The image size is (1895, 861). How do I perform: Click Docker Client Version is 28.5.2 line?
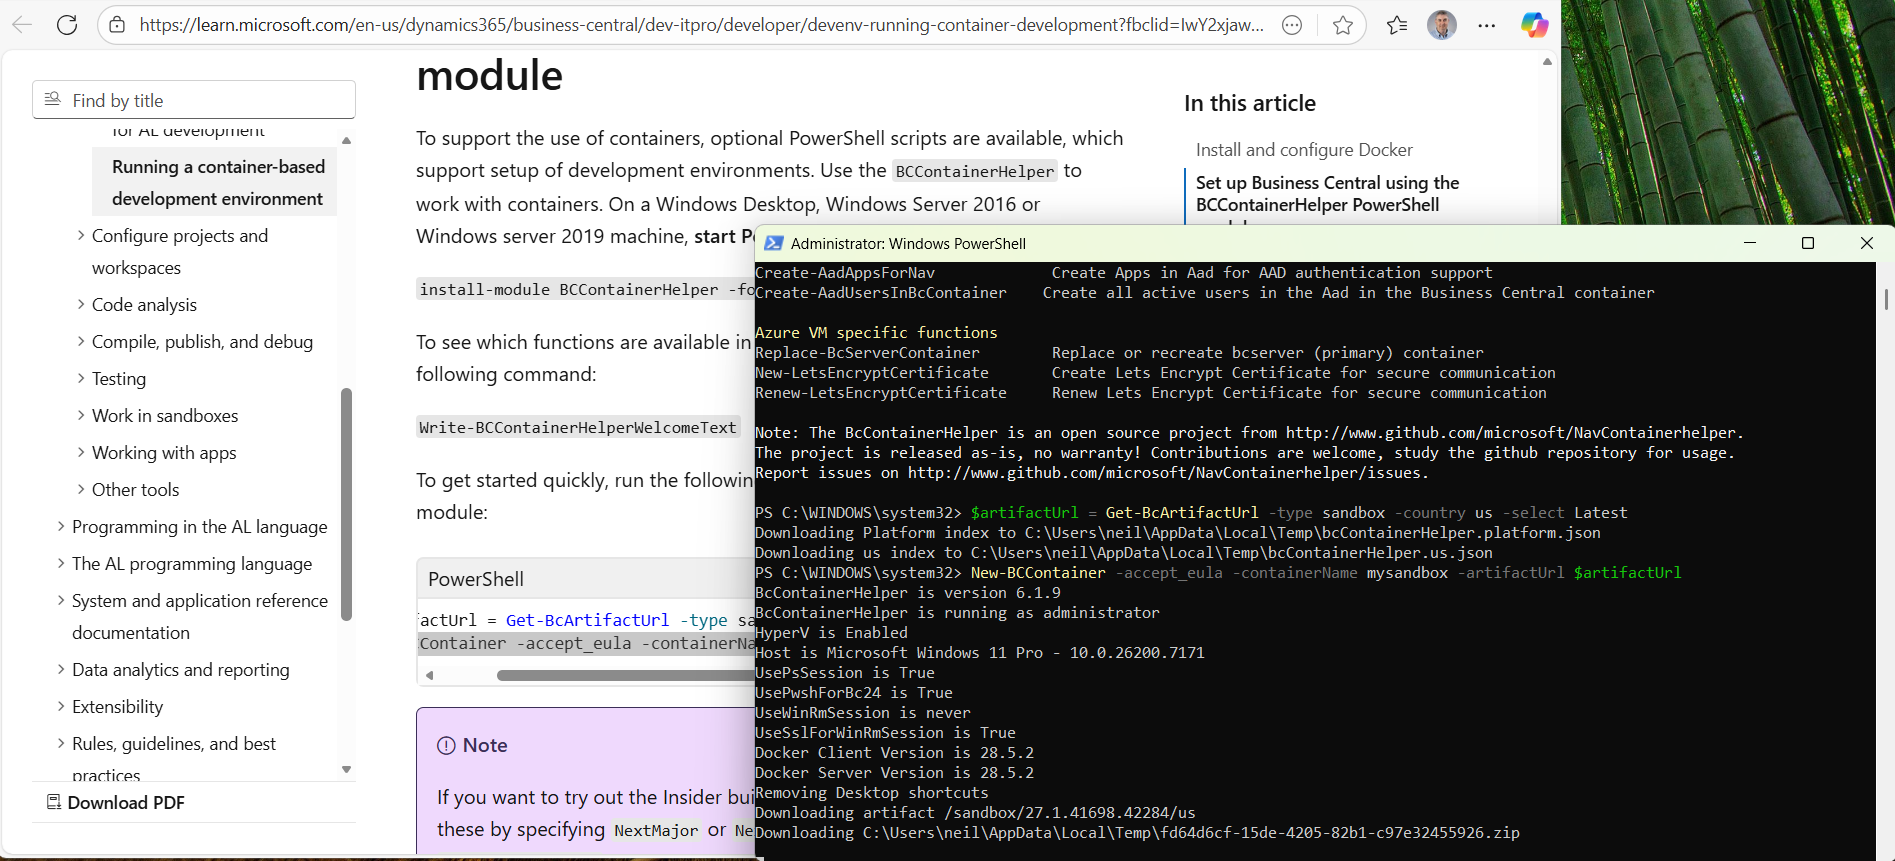click(894, 753)
